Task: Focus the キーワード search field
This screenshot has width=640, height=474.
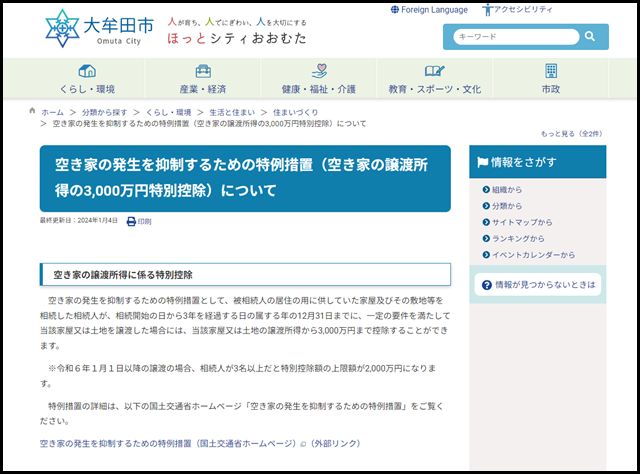Action: coord(516,37)
